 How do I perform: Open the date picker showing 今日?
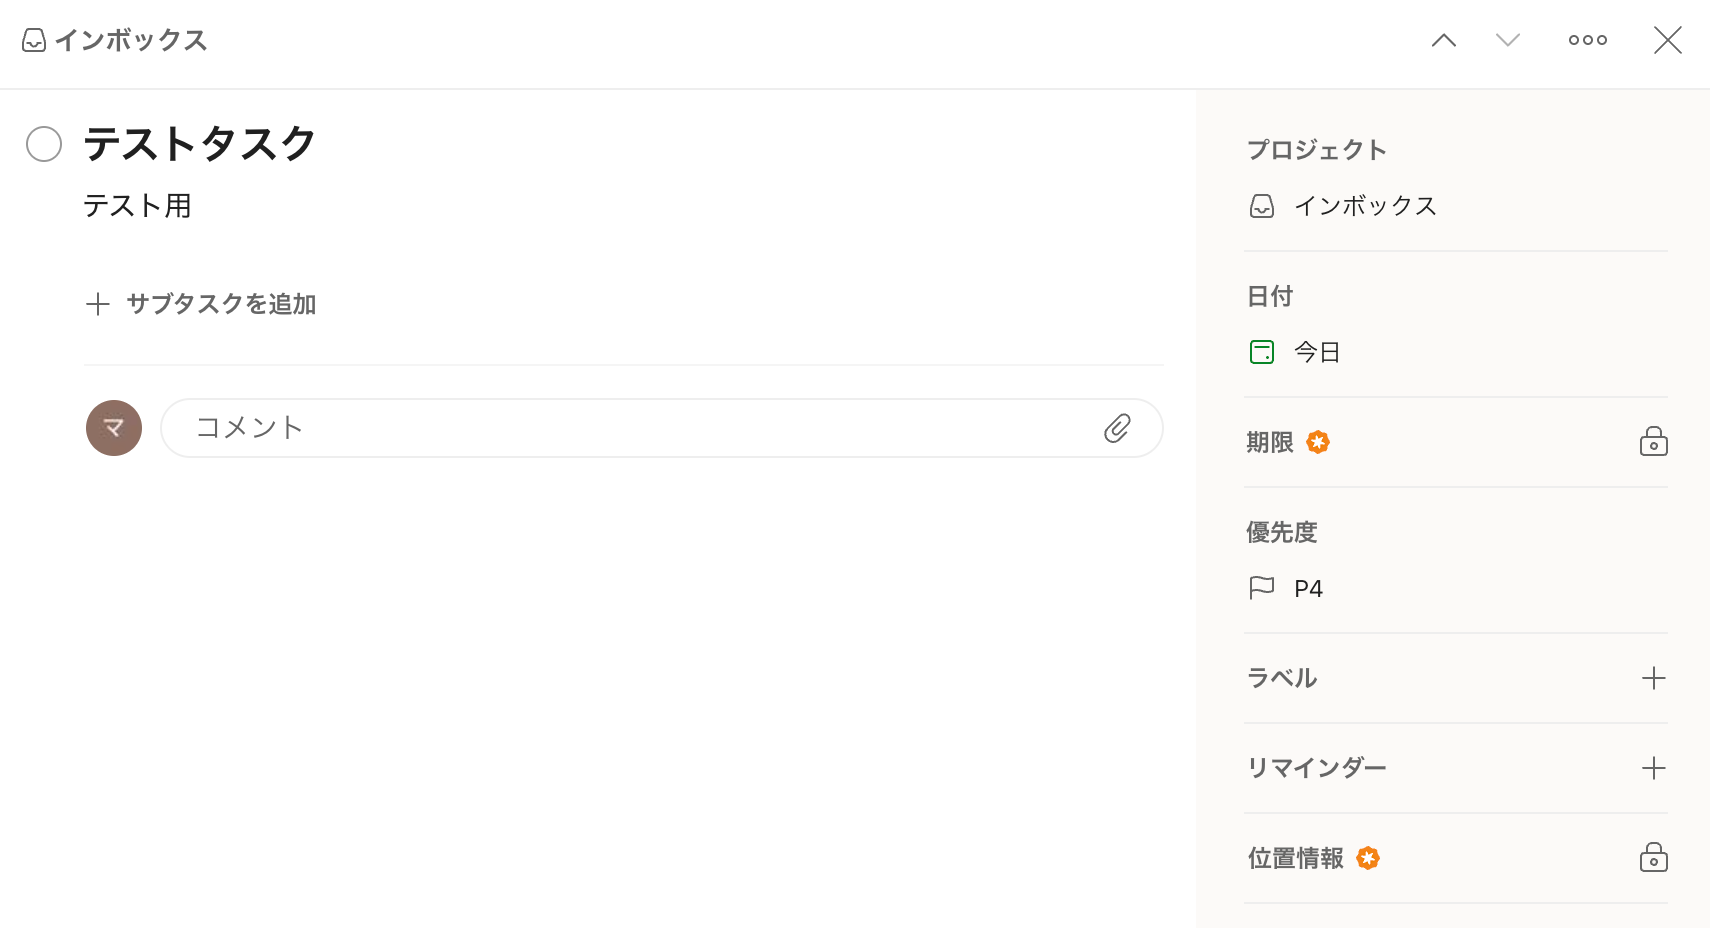coord(1316,352)
